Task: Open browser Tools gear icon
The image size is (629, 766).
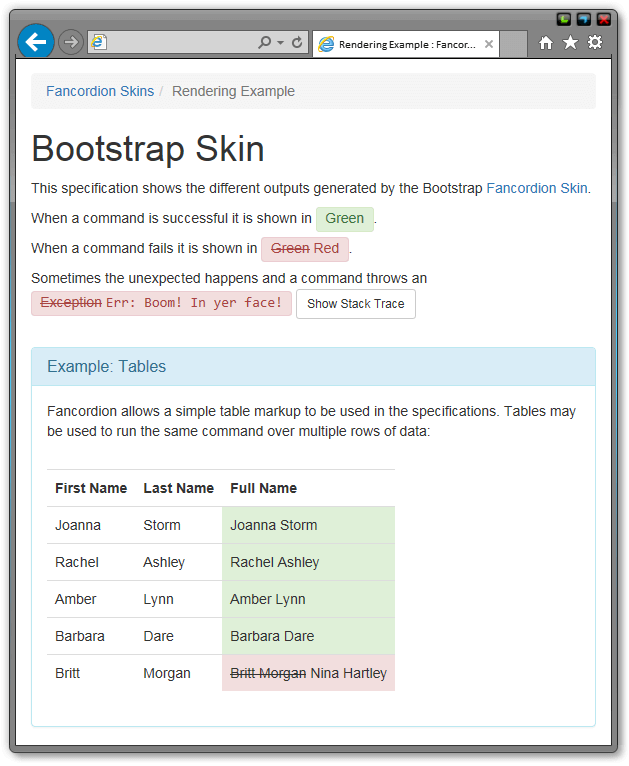Action: (x=595, y=43)
